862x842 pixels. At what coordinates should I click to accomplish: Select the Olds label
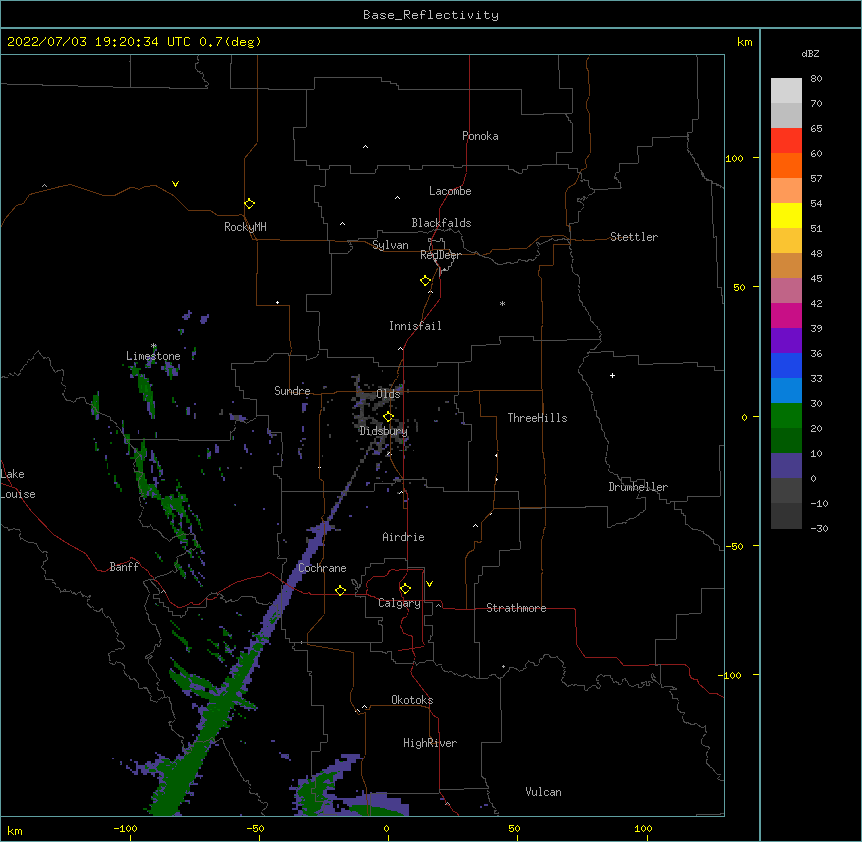coord(388,394)
